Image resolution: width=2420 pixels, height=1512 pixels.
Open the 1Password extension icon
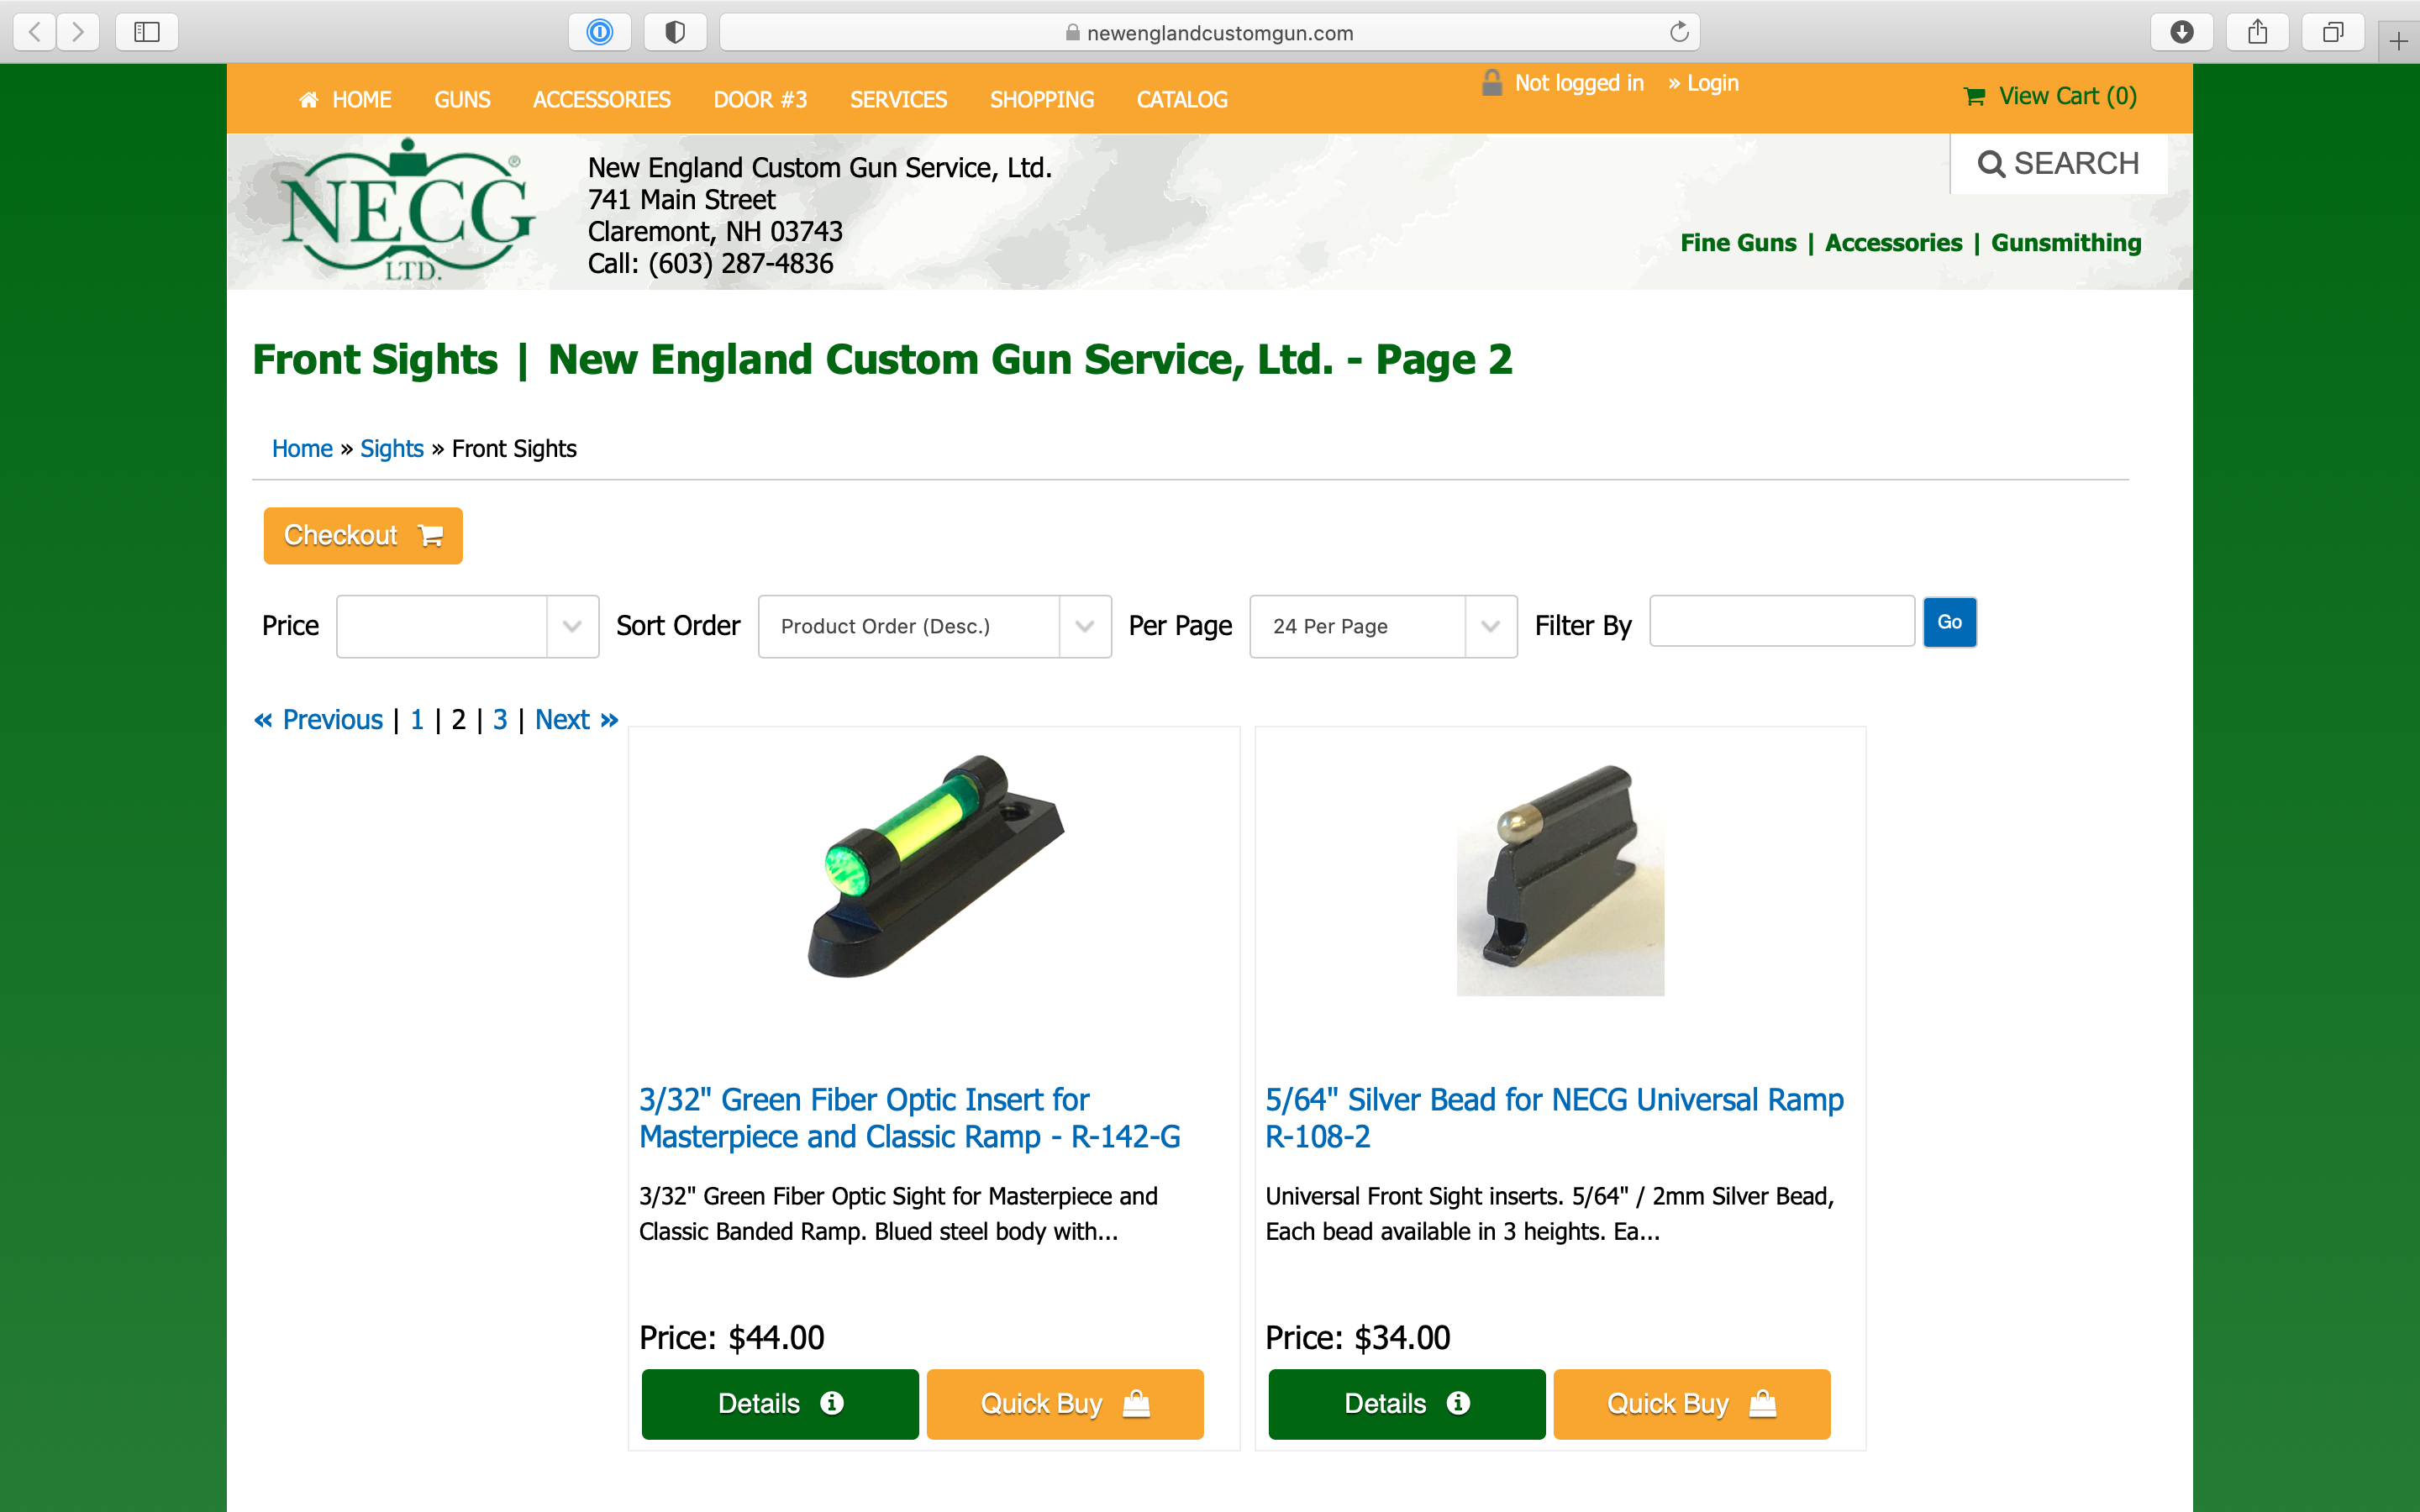600,32
